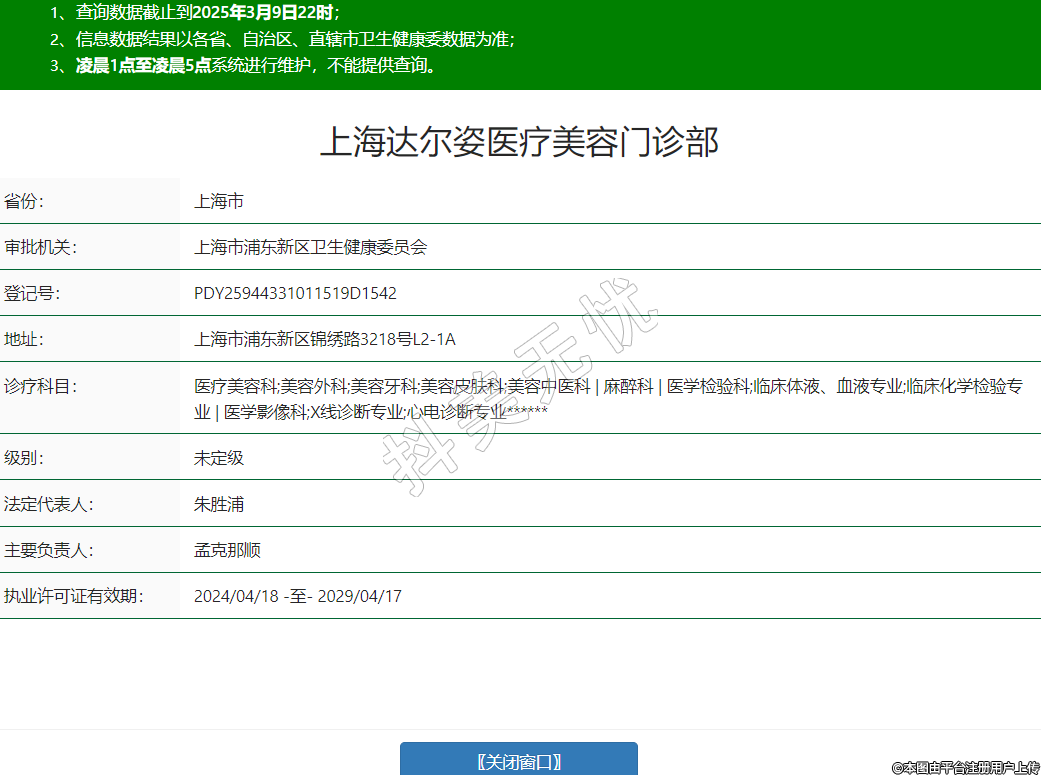The width and height of the screenshot is (1041, 775).
Task: Click the 诊疗科目 row label
Action: tap(40, 386)
